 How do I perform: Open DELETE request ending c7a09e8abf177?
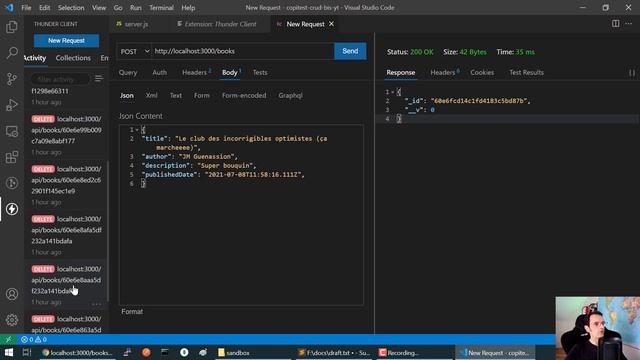(67, 135)
